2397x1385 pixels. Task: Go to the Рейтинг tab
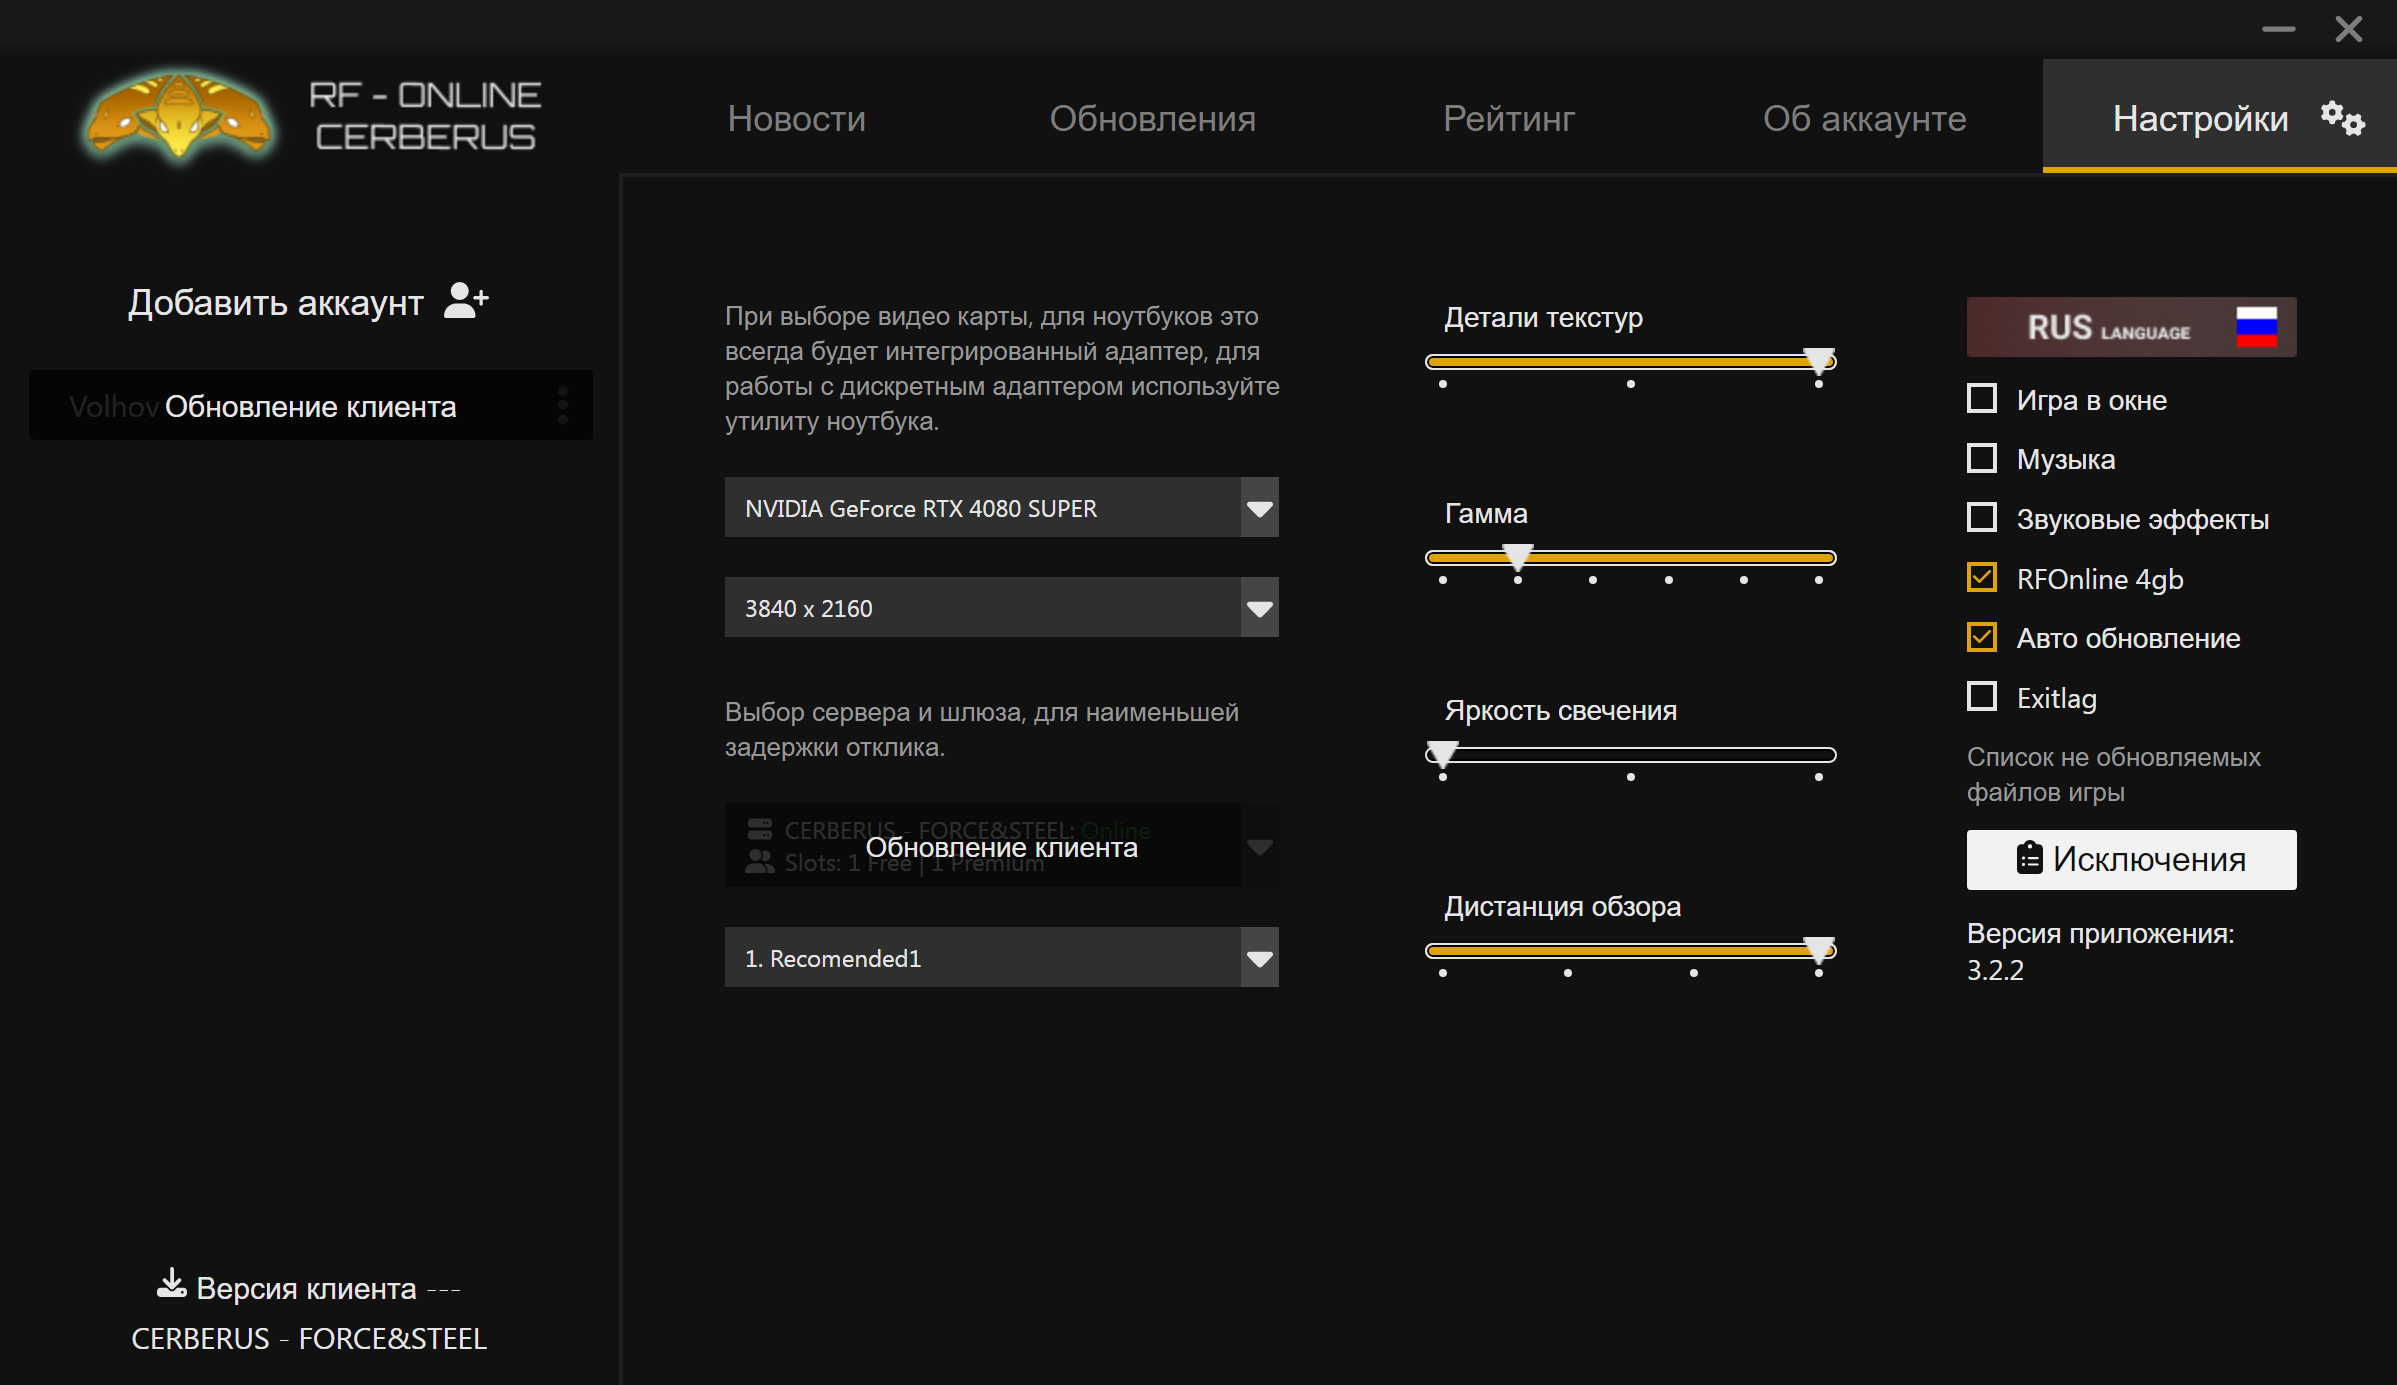(x=1509, y=118)
